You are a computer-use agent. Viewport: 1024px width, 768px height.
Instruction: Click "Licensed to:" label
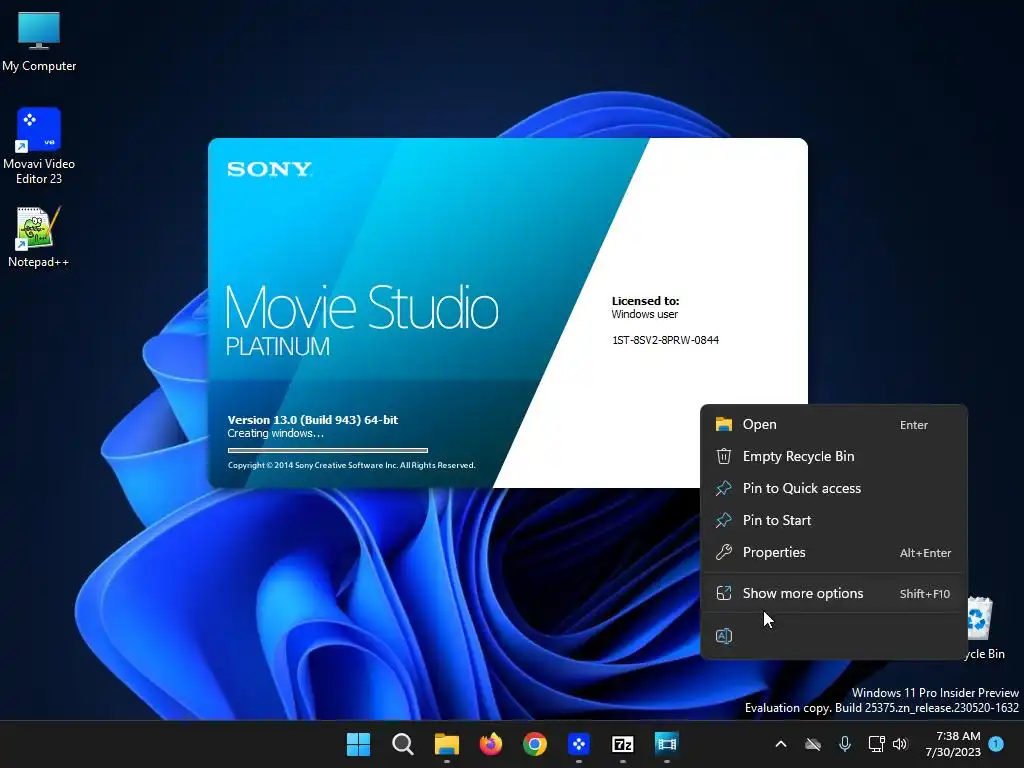[x=645, y=301]
